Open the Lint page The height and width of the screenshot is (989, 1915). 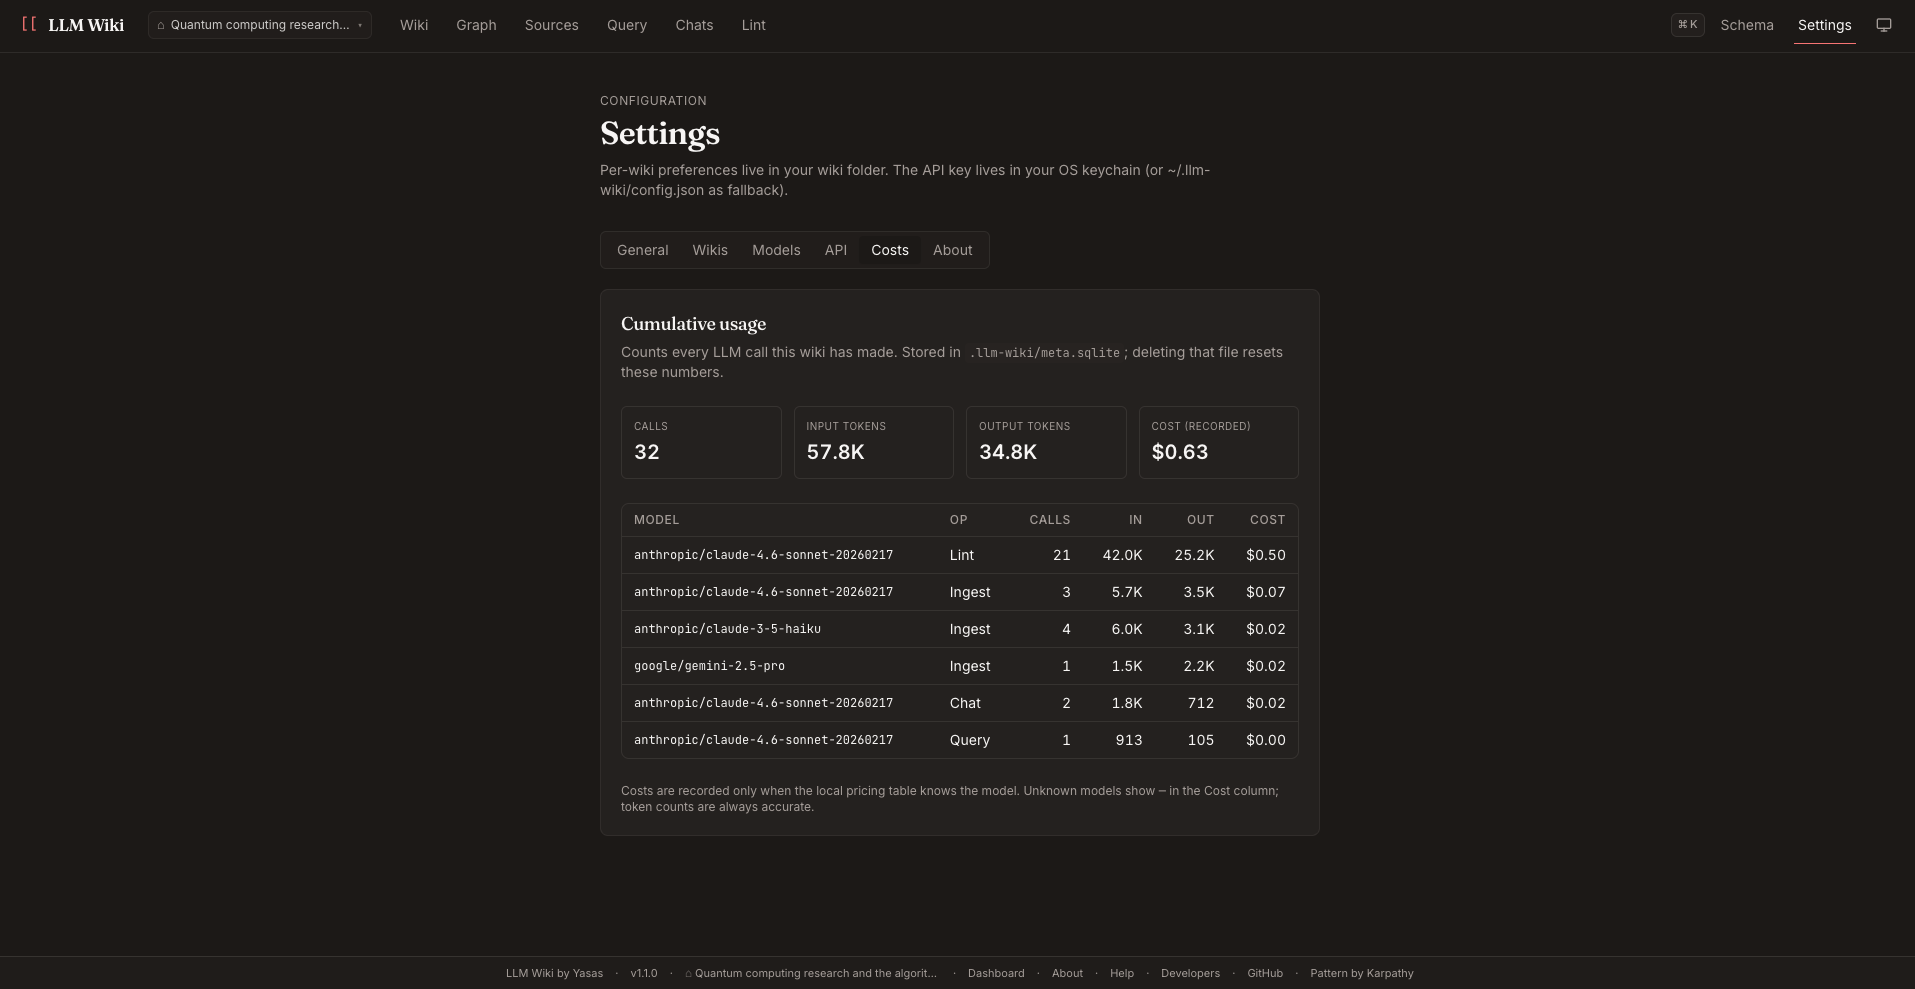pyautogui.click(x=753, y=25)
